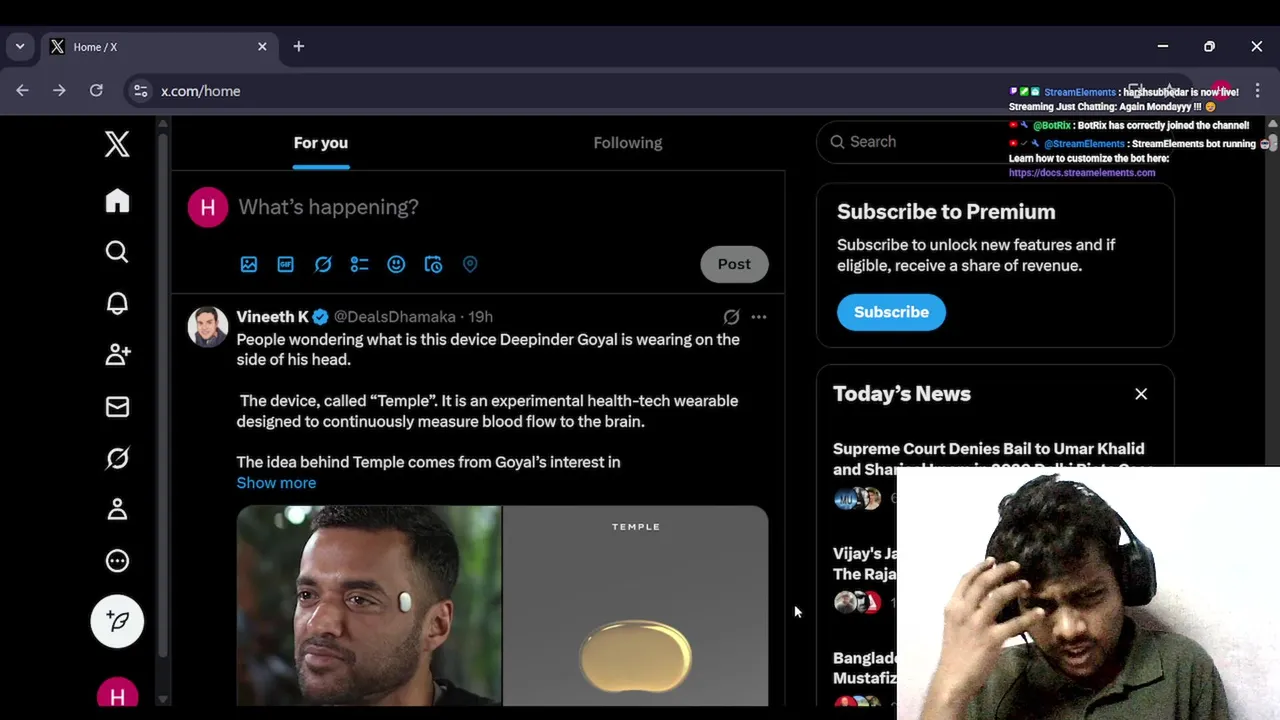Open Profile person icon in sidebar
The height and width of the screenshot is (720, 1280).
pyautogui.click(x=117, y=509)
